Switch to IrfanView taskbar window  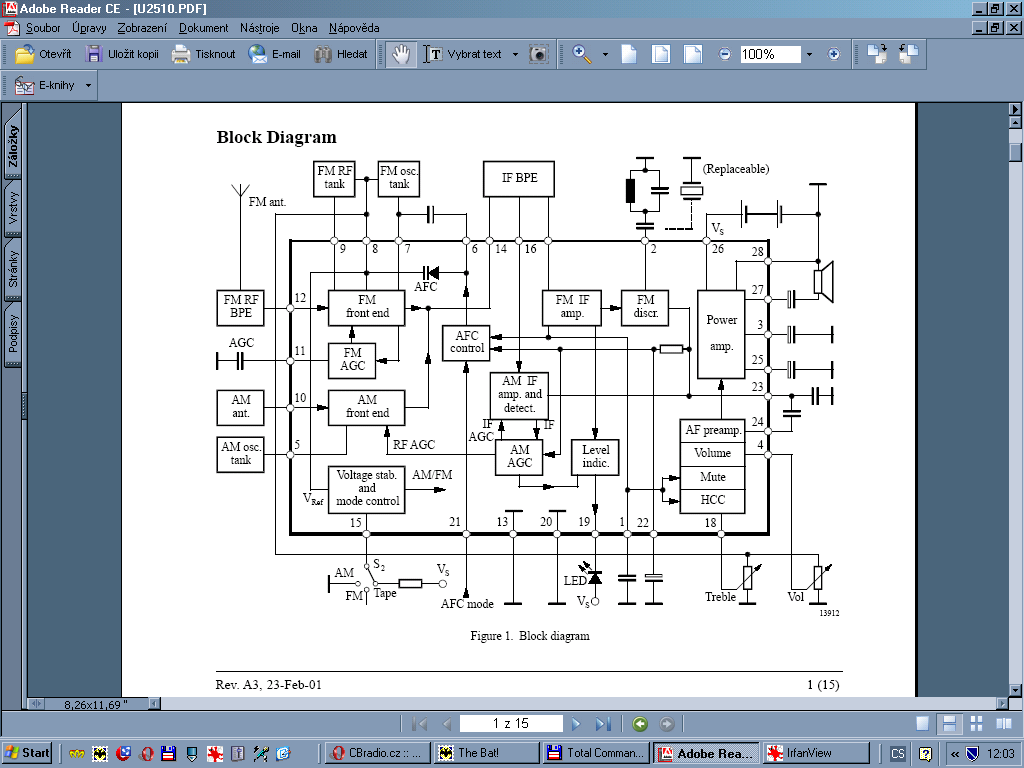coord(816,753)
